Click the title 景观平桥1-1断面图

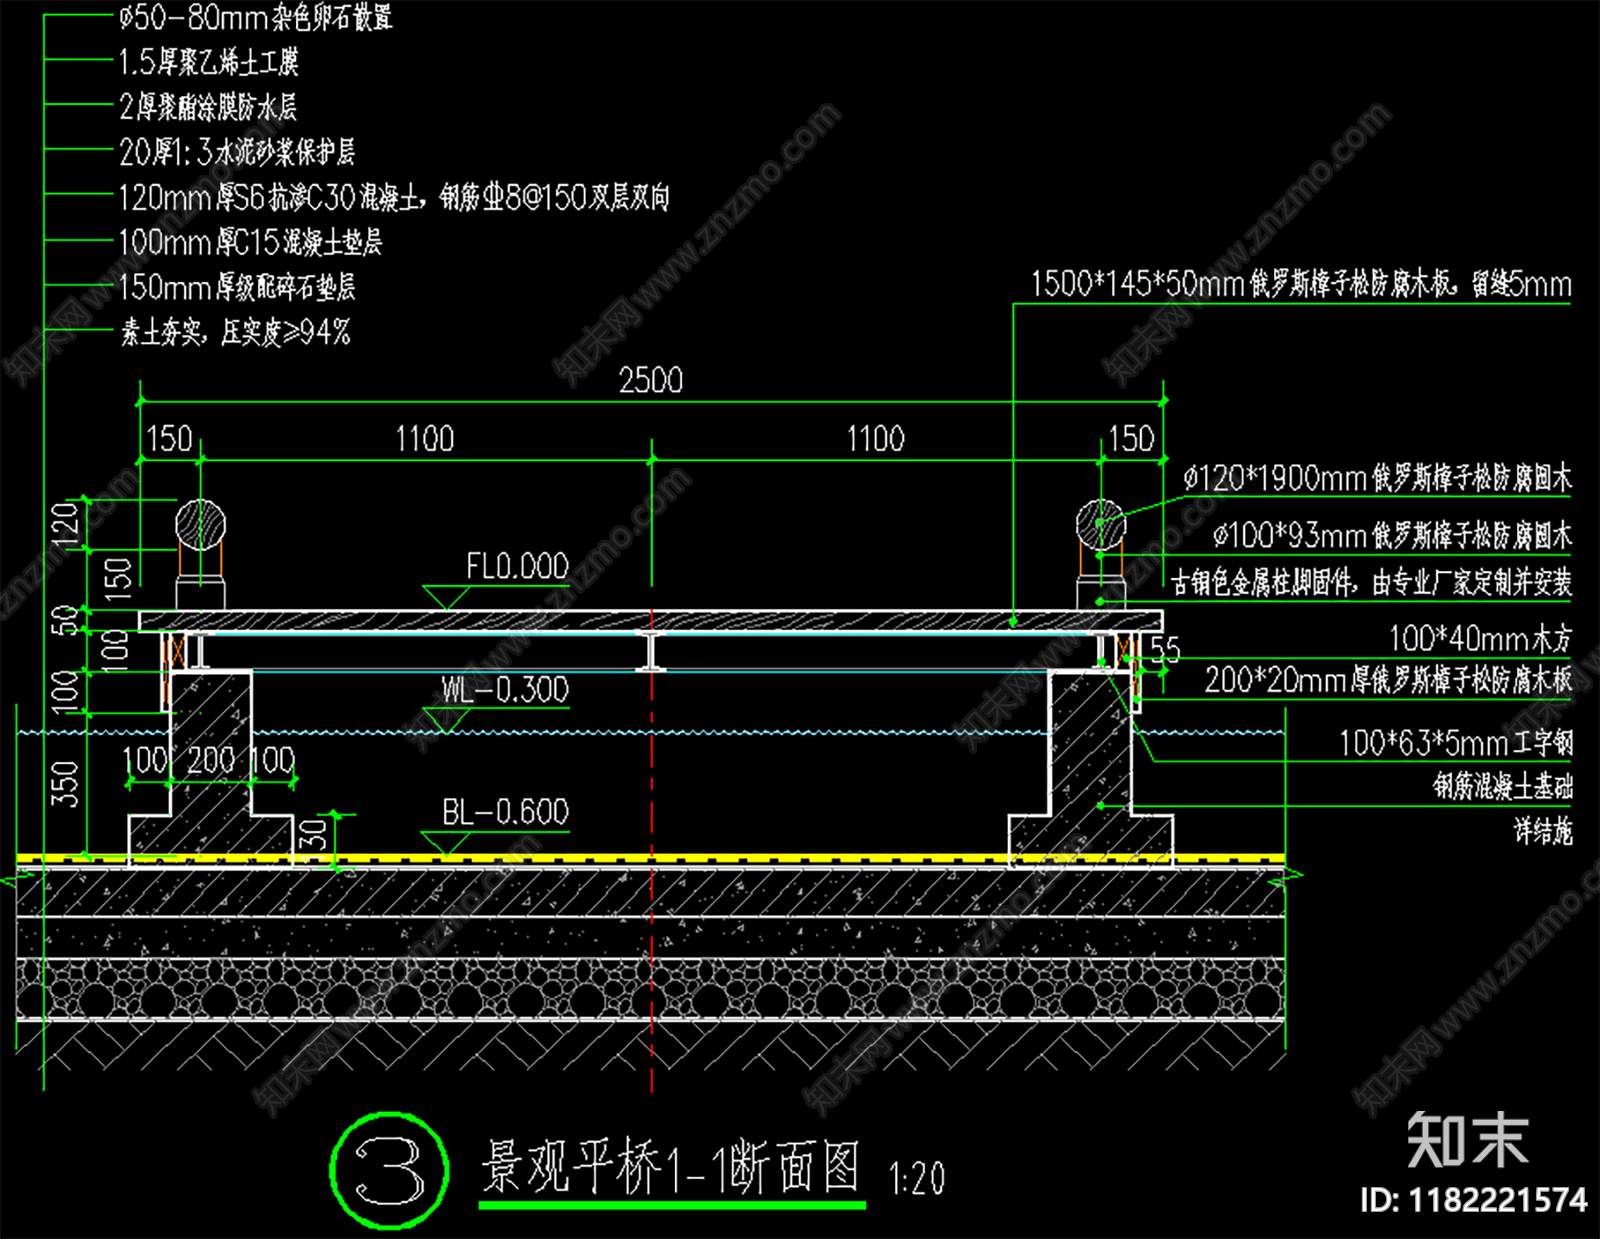pos(670,1167)
